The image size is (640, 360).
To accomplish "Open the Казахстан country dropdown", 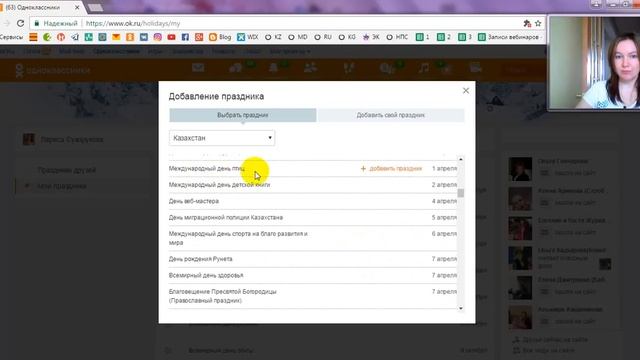I will [x=222, y=138].
